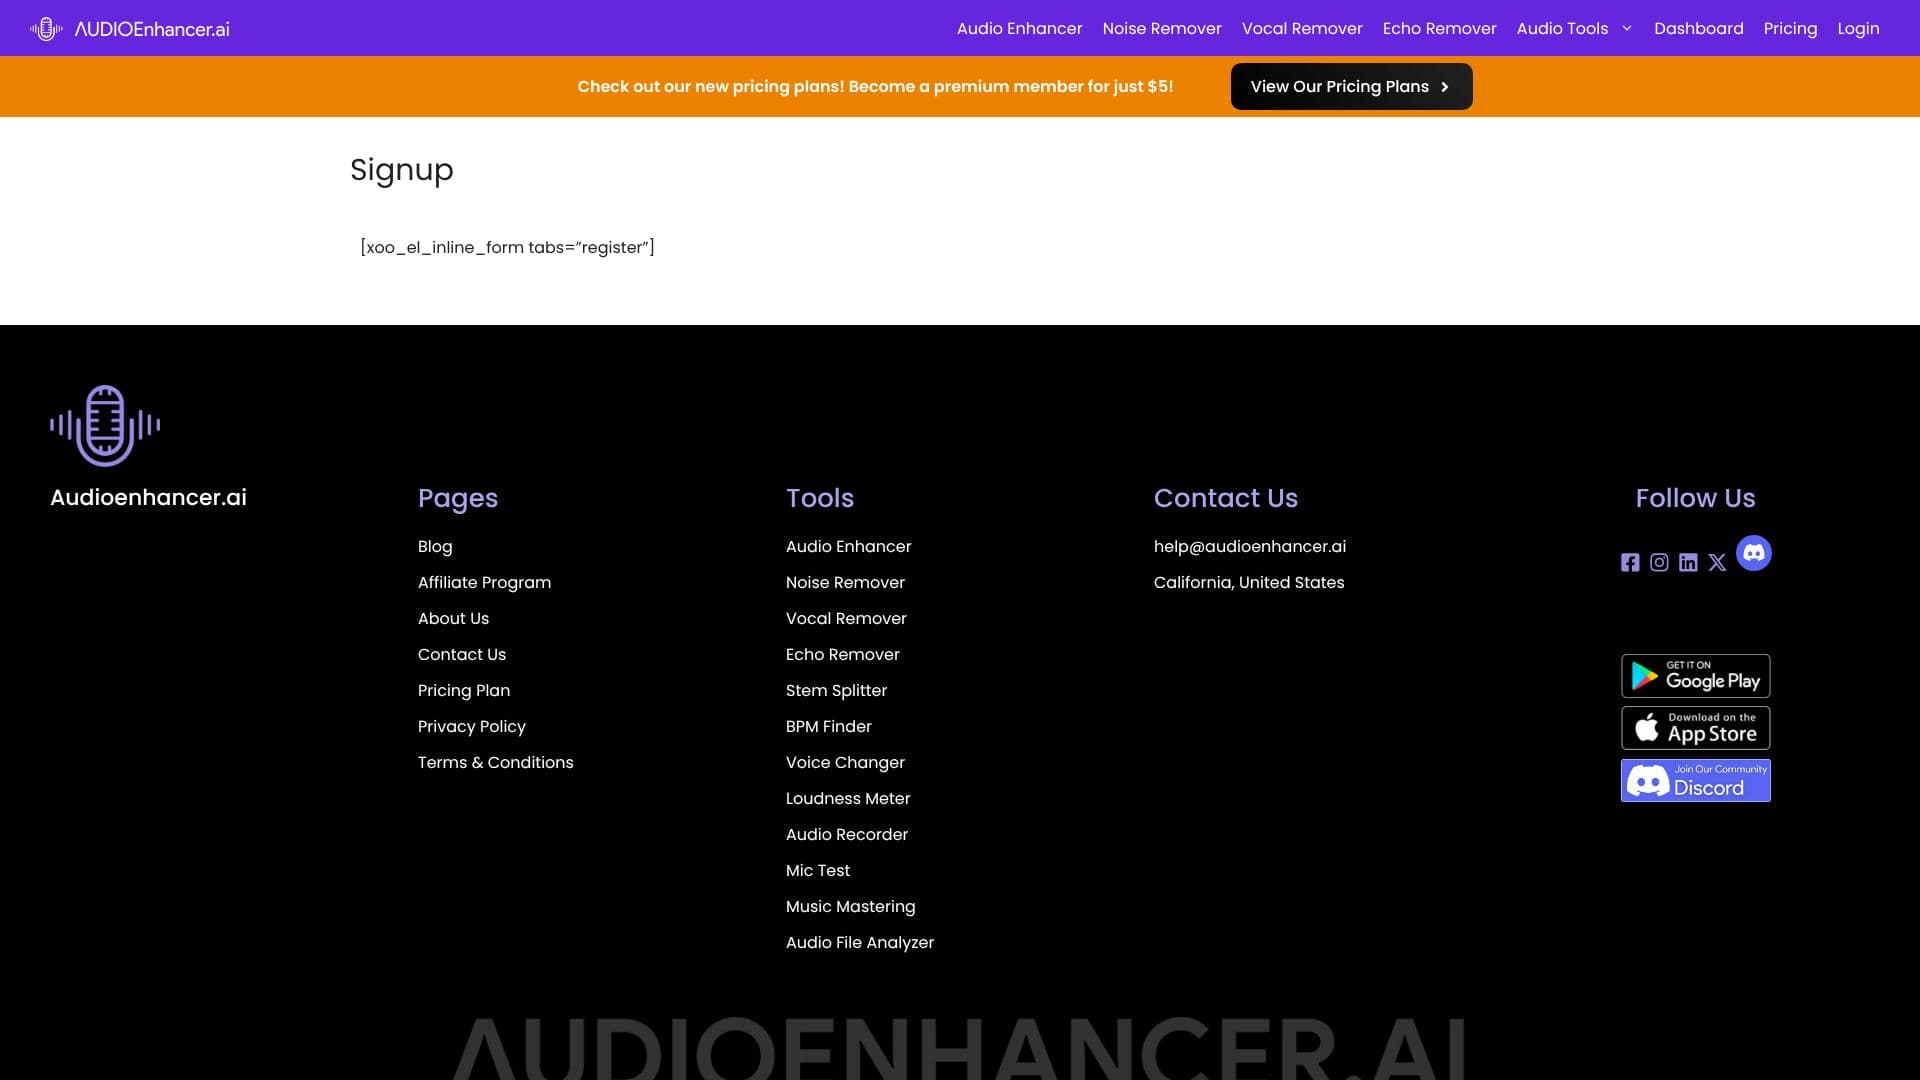Click the Pages footer column heading
Image resolution: width=1920 pixels, height=1080 pixels.
pyautogui.click(x=458, y=498)
